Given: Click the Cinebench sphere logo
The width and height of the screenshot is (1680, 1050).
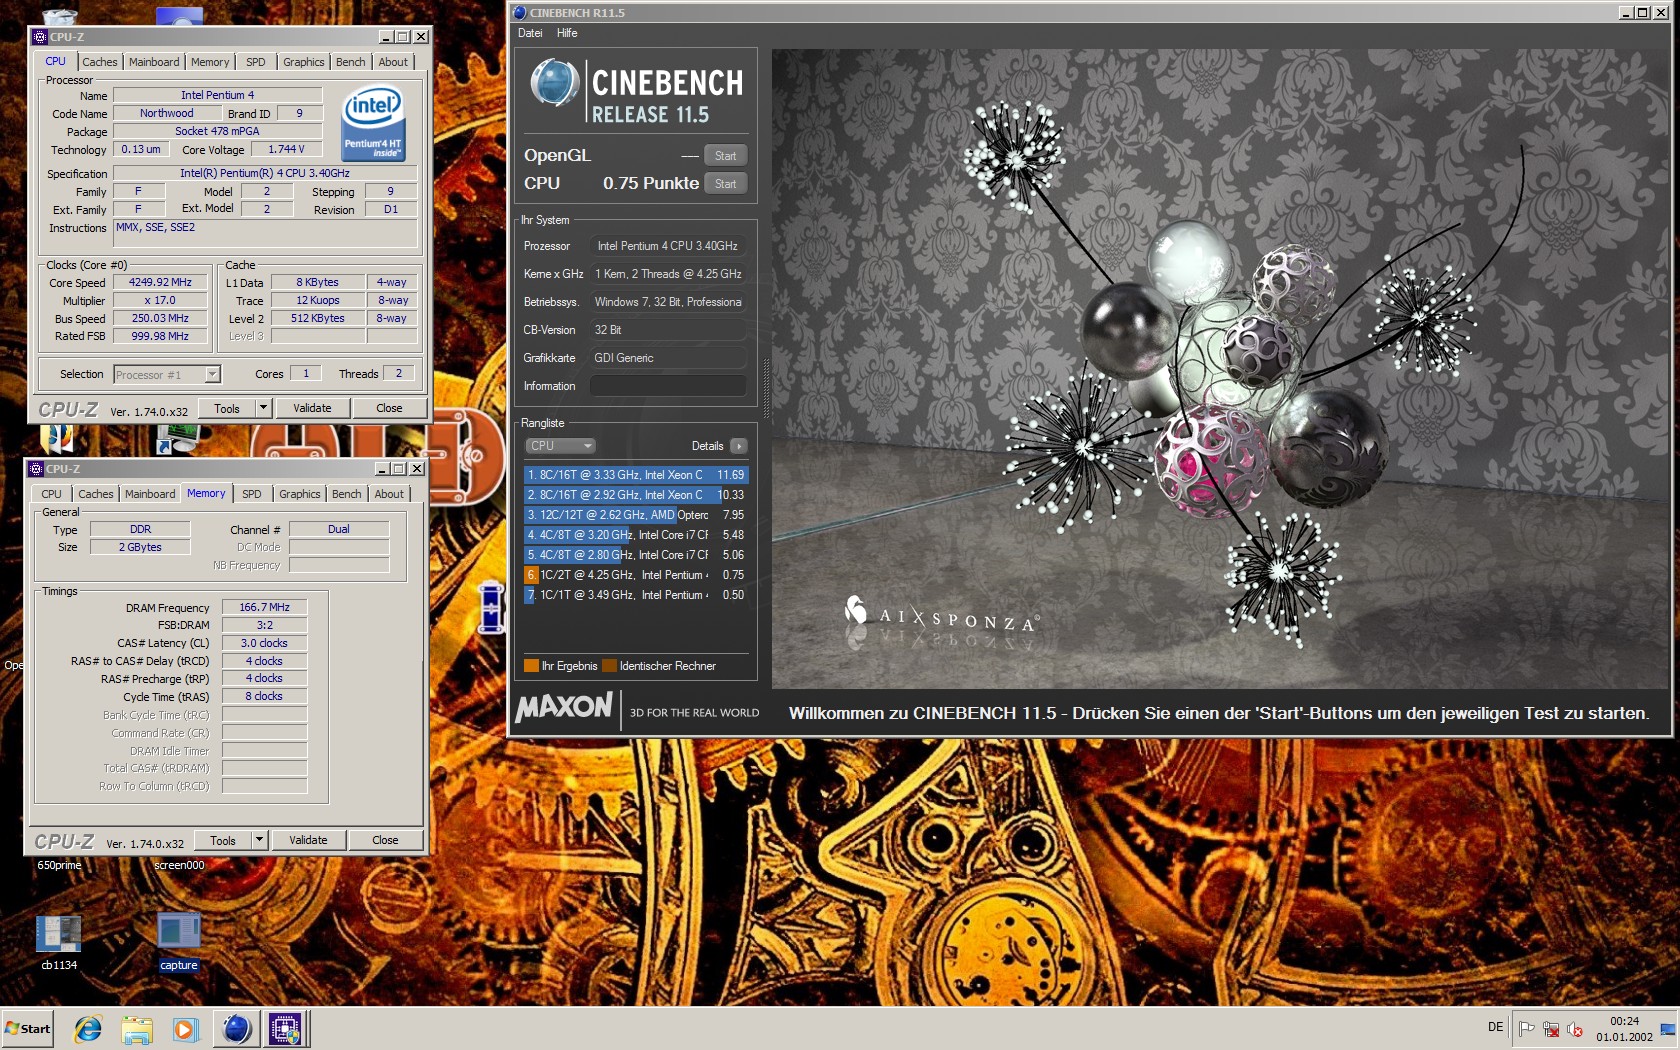Looking at the screenshot, I should point(554,83).
